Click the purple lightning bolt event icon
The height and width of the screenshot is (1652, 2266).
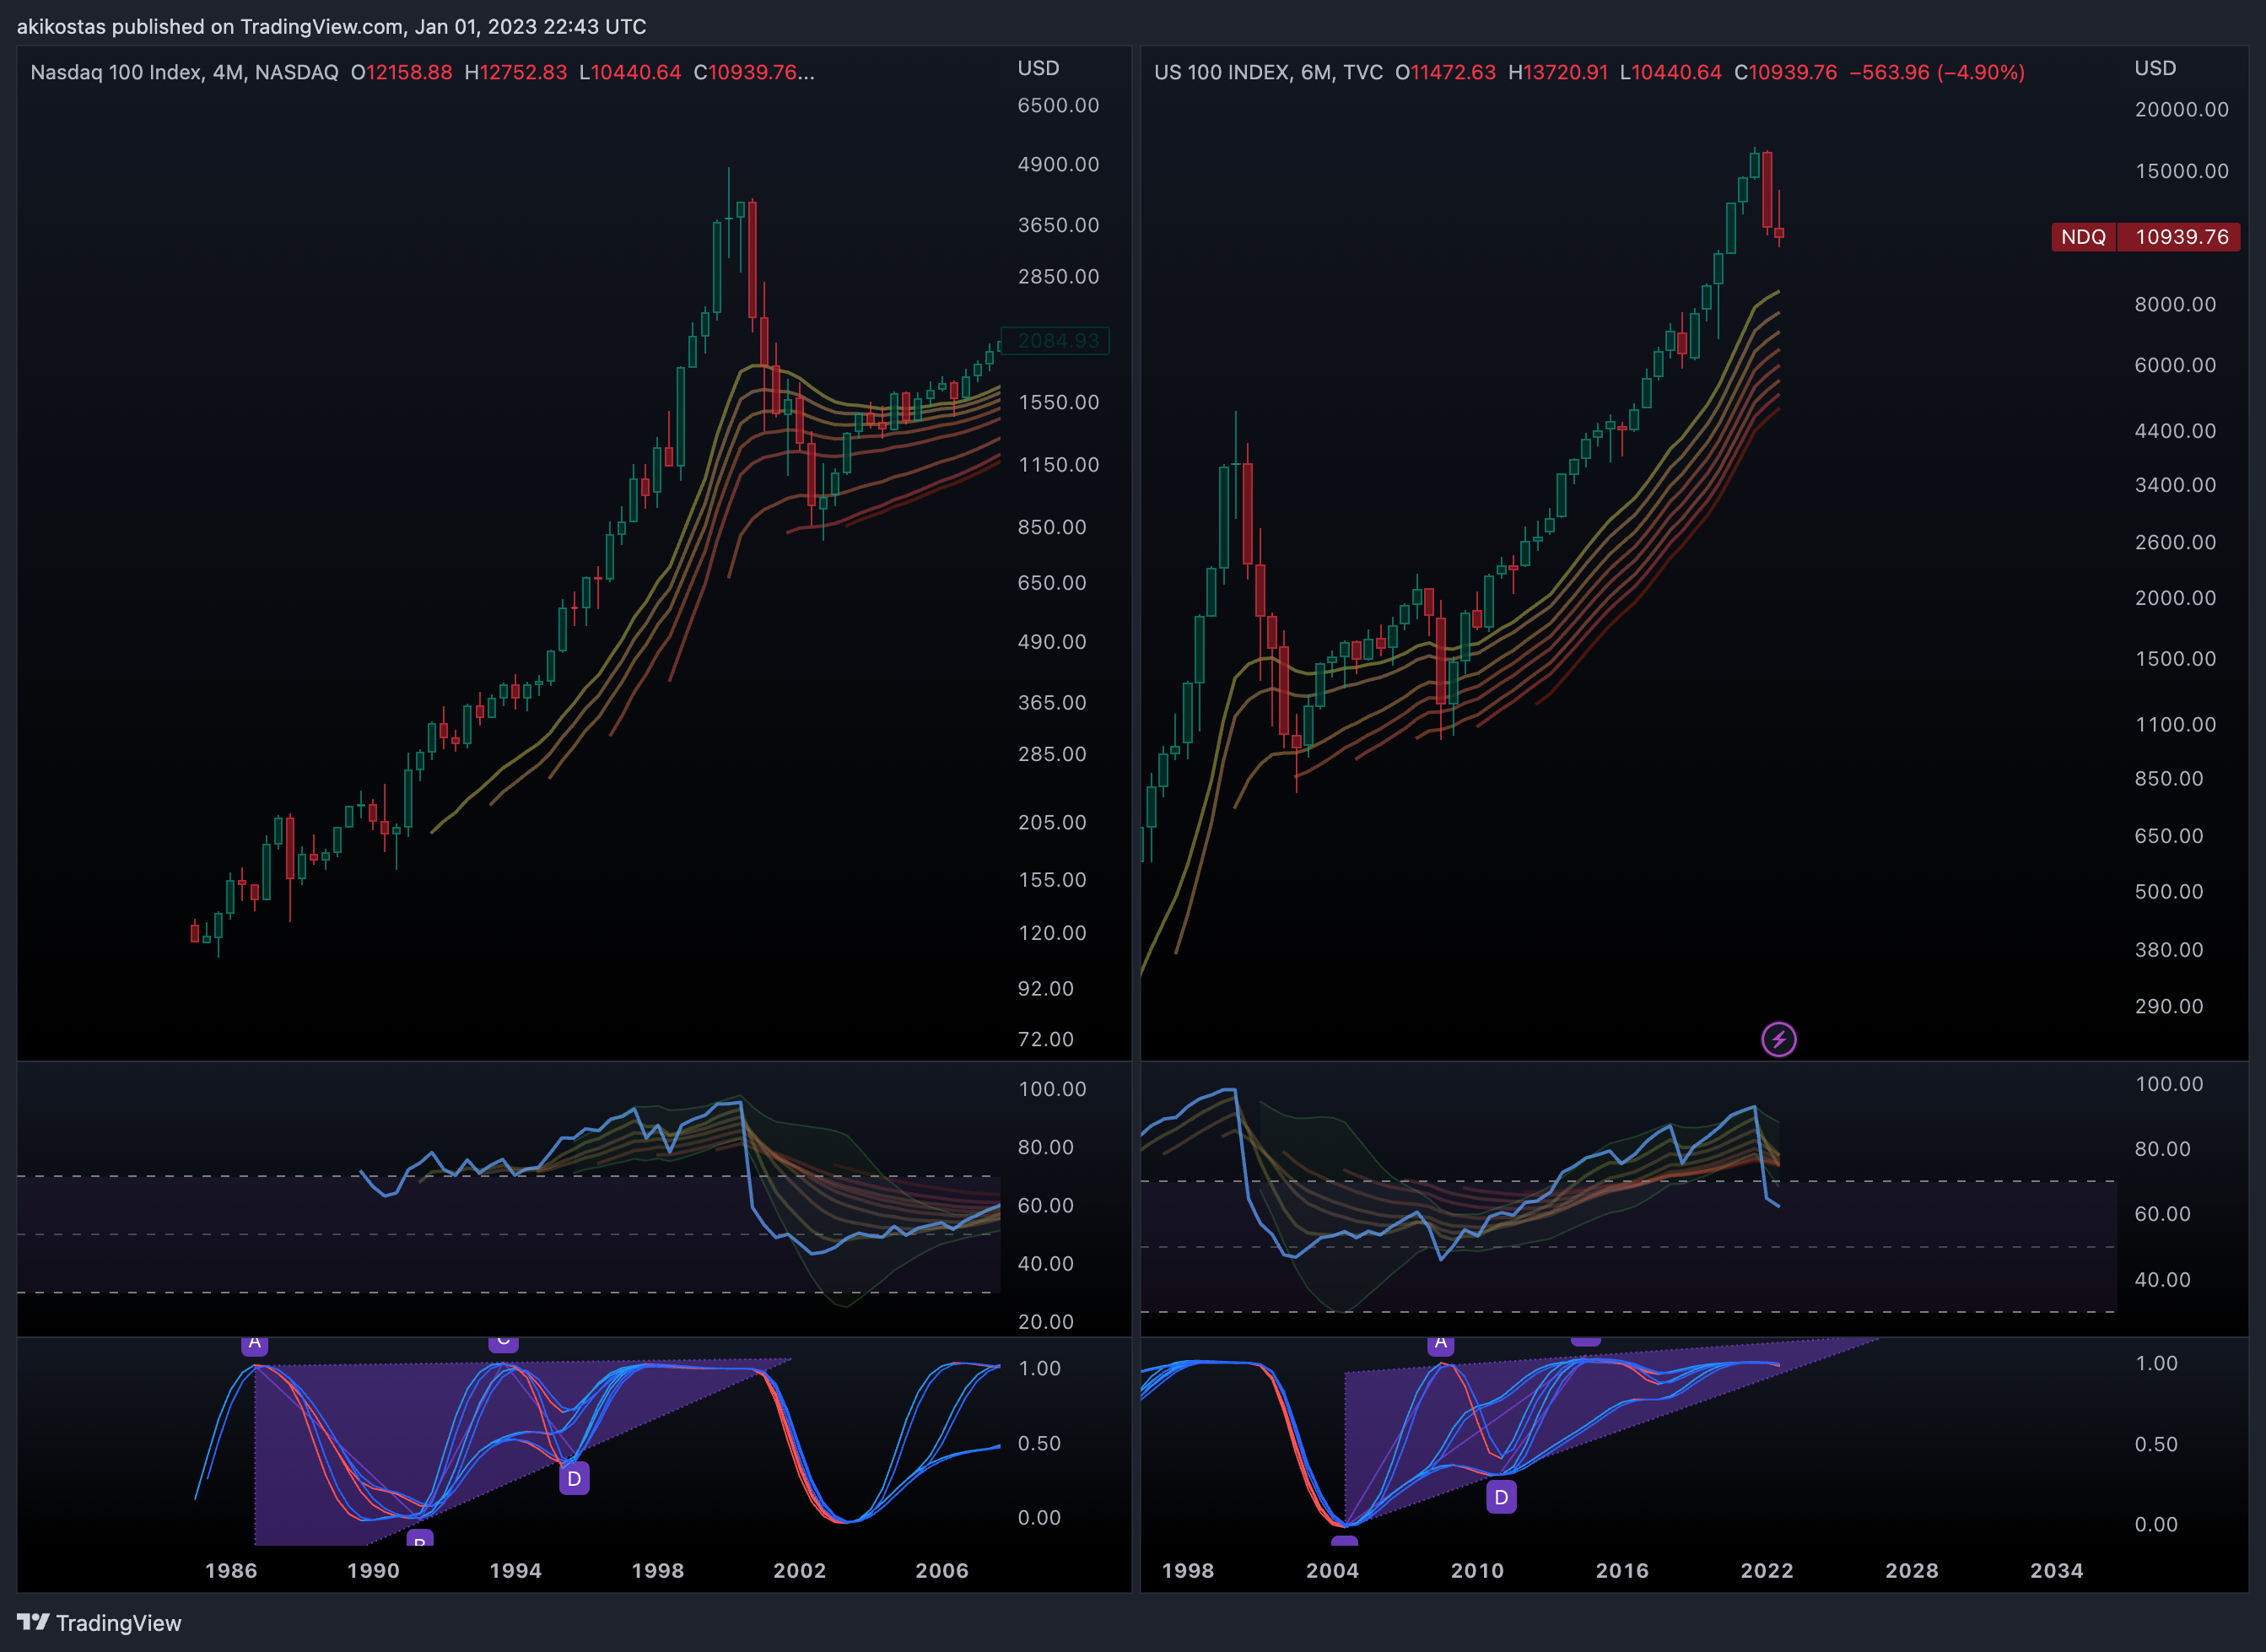1778,1039
